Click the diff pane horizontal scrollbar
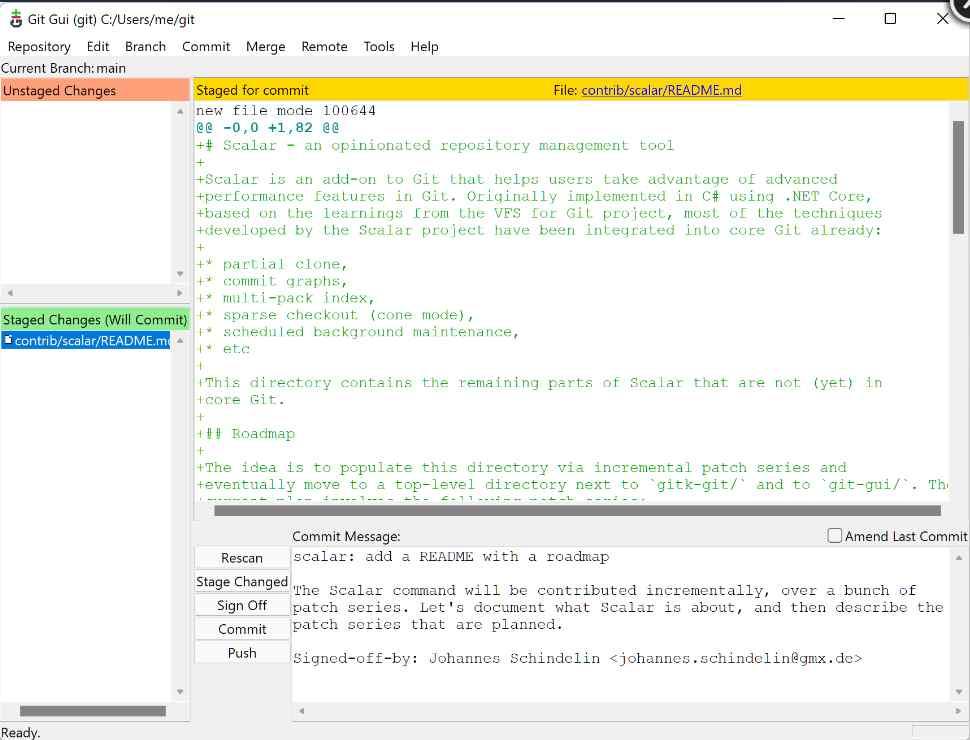 pyautogui.click(x=571, y=511)
